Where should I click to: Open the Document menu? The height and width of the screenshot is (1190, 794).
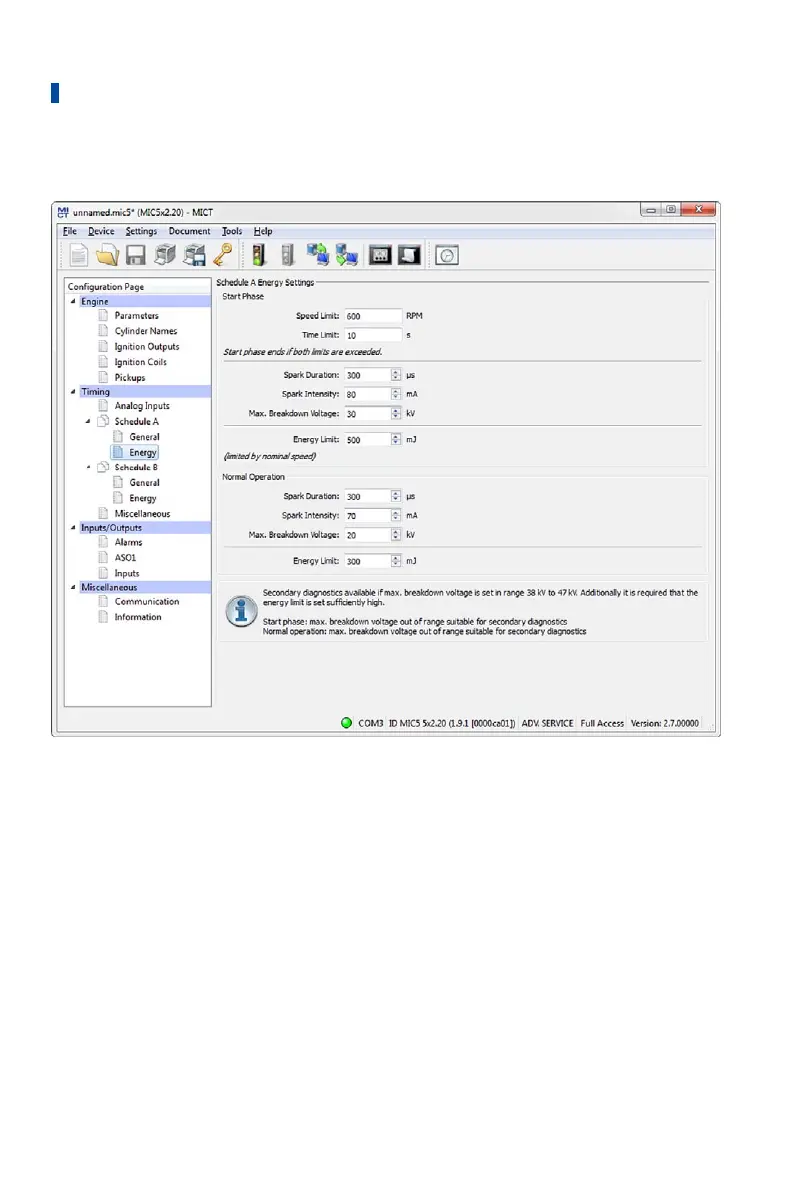coord(189,231)
